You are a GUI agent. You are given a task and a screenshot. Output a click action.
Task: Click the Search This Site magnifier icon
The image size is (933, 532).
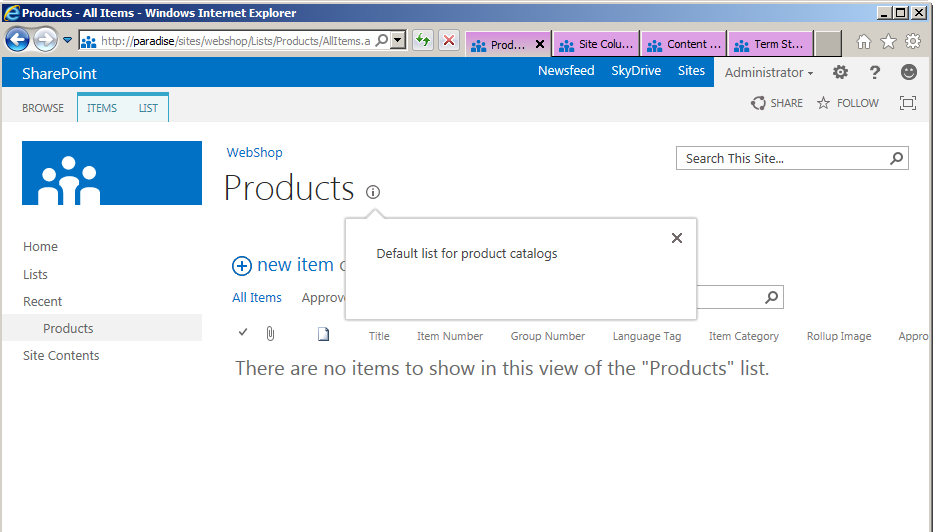[x=897, y=158]
